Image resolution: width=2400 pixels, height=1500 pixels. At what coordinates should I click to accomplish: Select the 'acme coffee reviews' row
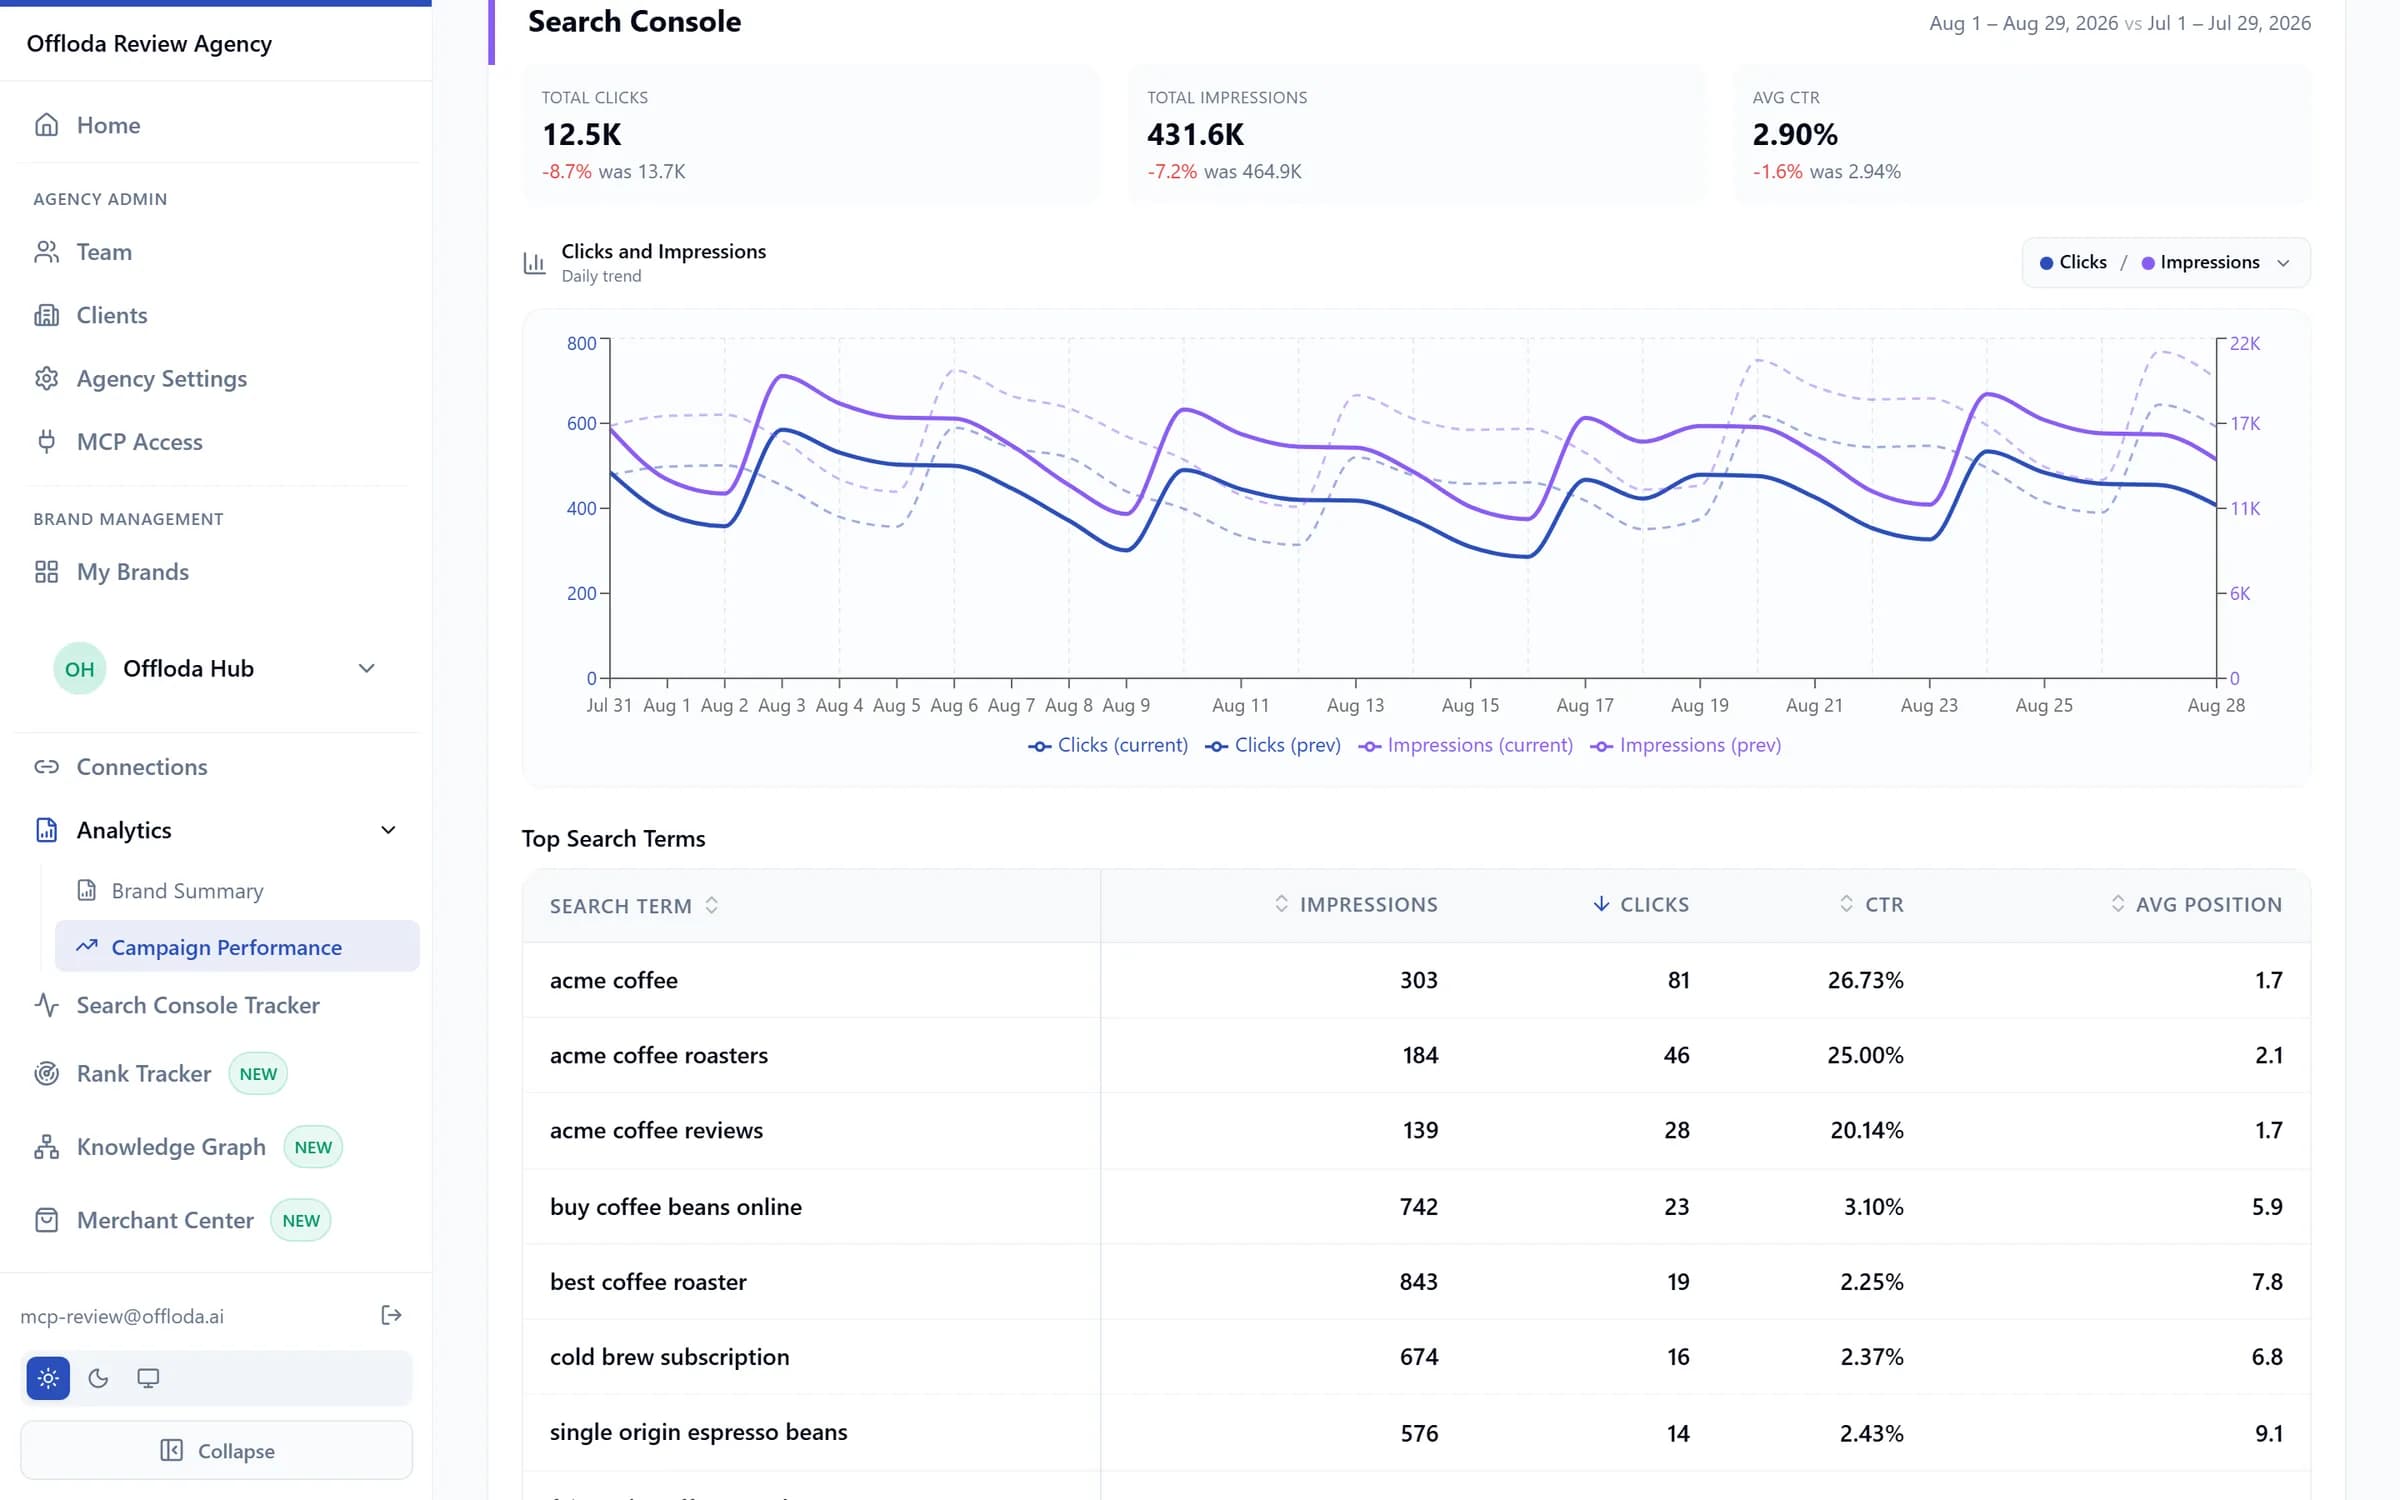pyautogui.click(x=1416, y=1130)
